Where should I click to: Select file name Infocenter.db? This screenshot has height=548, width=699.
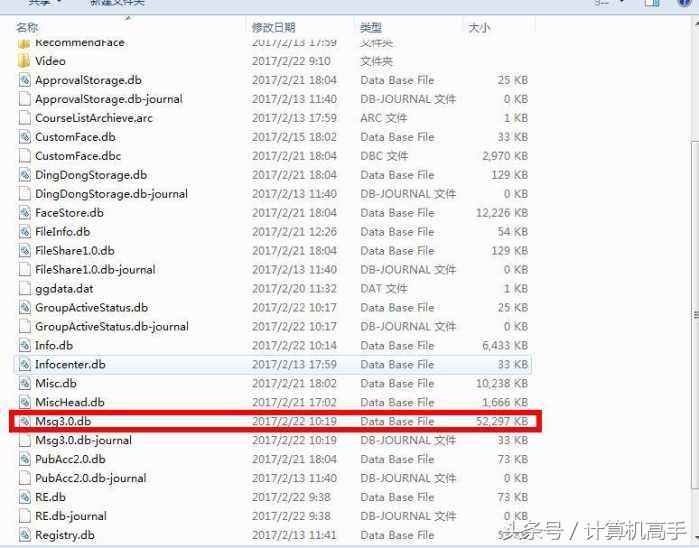(x=70, y=364)
